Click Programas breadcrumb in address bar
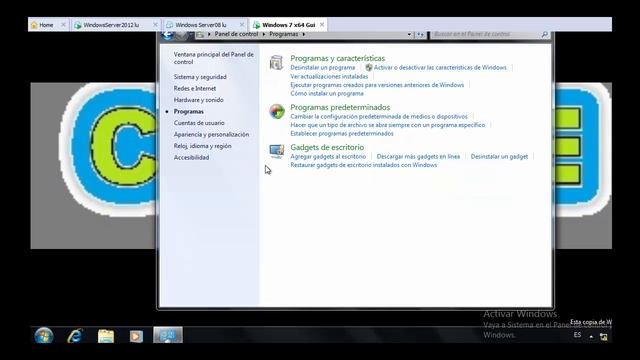The height and width of the screenshot is (360, 640). coord(283,34)
